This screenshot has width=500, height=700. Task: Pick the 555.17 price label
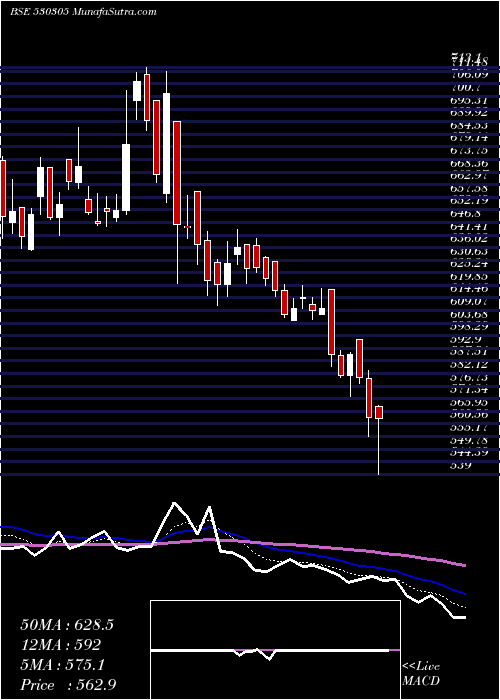coord(469,428)
